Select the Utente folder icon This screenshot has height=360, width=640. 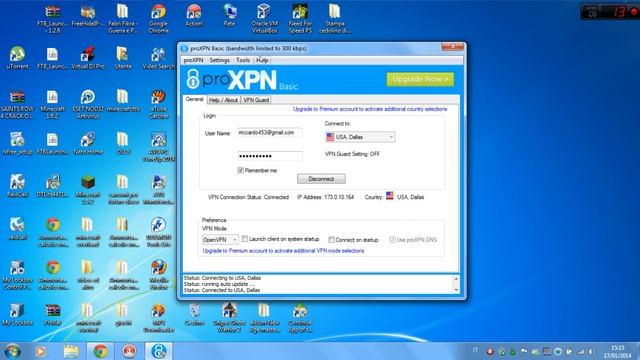tap(123, 58)
